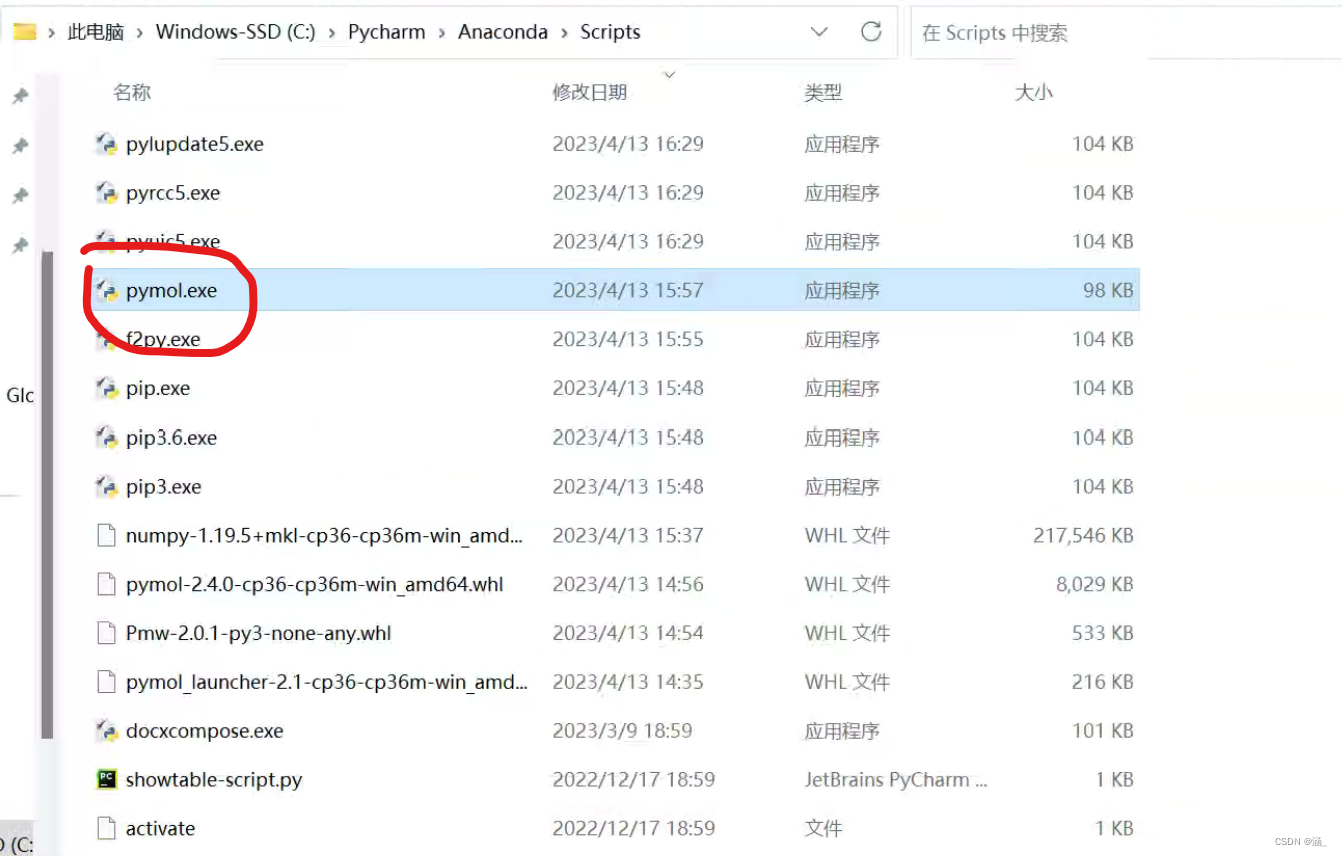Click the numpy whl file icon
The image size is (1342, 856).
click(x=106, y=536)
